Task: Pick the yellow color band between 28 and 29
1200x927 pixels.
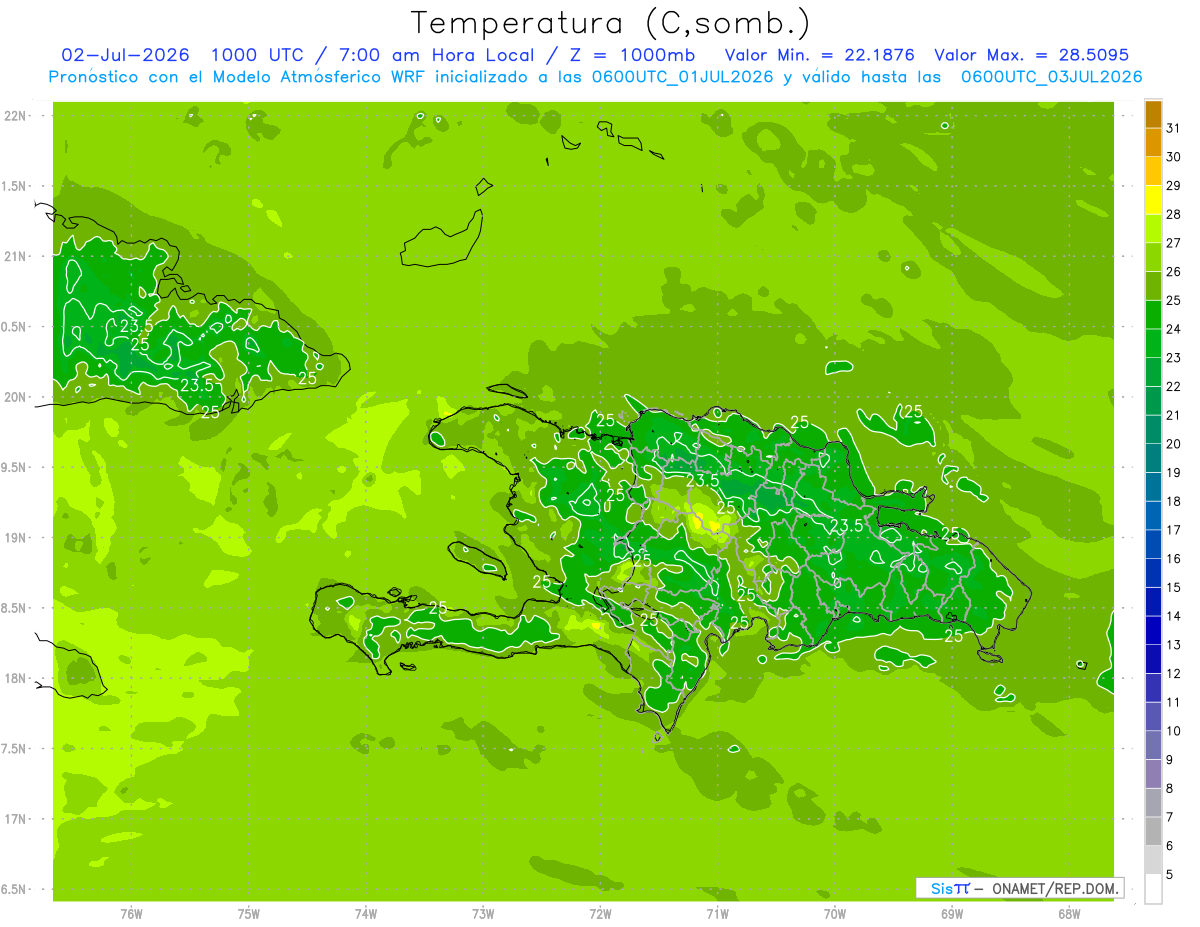Action: 1153,201
